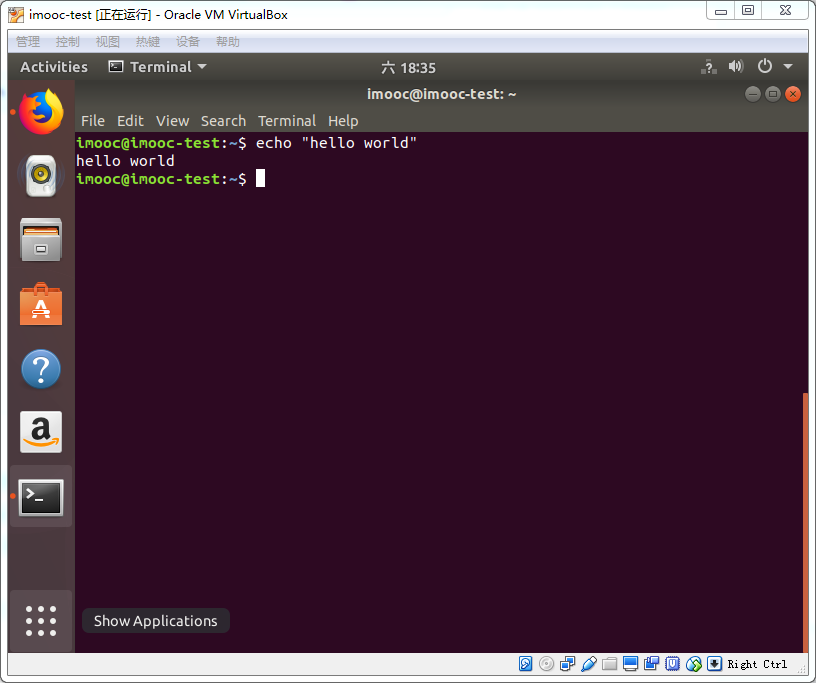Open the Edit menu in terminal
The image size is (816, 683).
point(130,121)
